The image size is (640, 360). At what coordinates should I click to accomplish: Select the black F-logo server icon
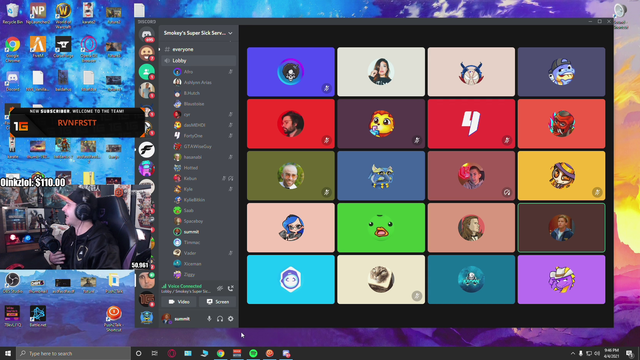point(147,150)
